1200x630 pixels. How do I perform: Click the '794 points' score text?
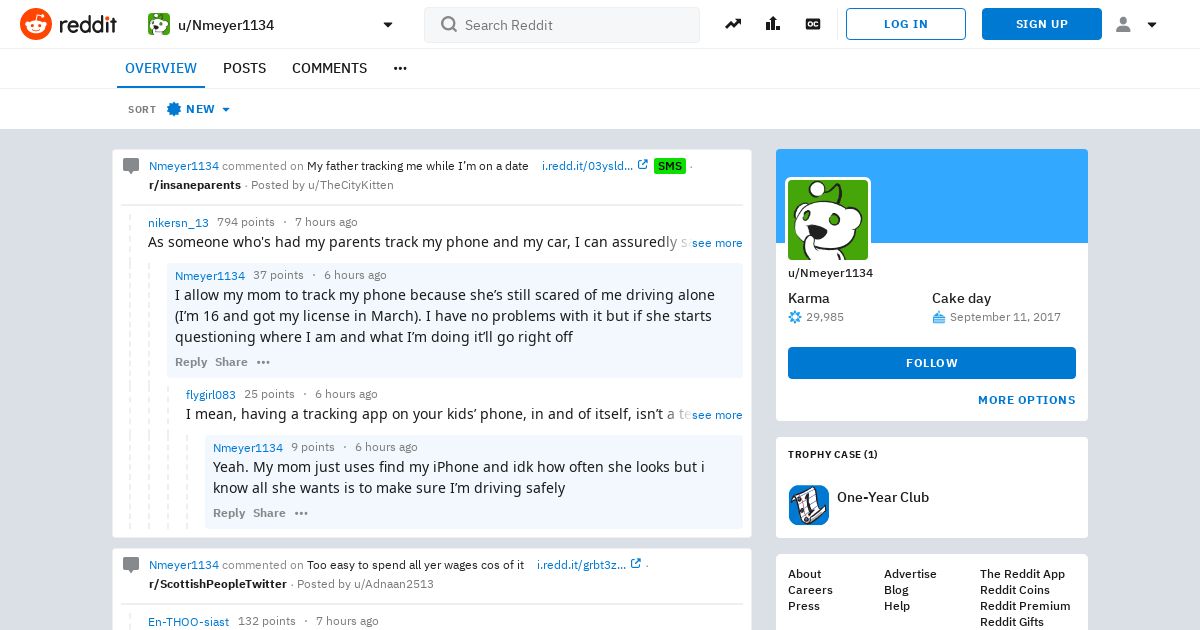coord(246,222)
